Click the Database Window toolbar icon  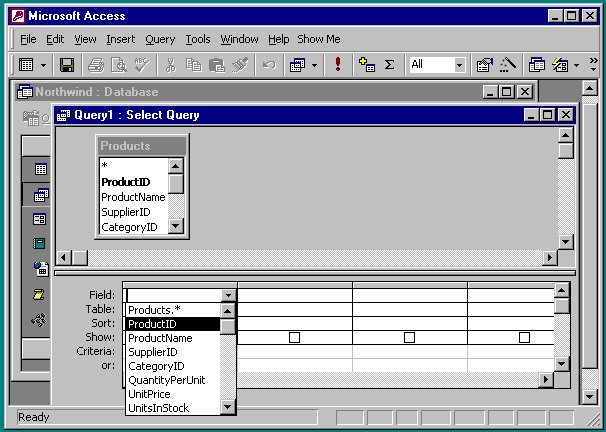coord(537,65)
